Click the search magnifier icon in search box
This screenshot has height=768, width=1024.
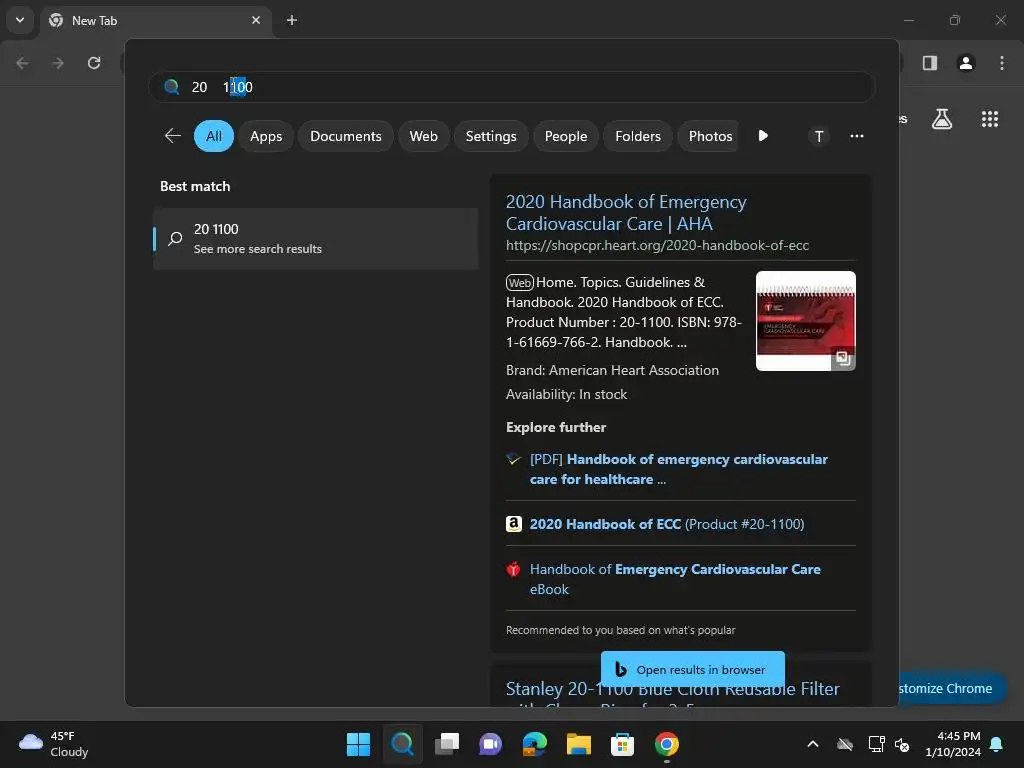[x=172, y=87]
